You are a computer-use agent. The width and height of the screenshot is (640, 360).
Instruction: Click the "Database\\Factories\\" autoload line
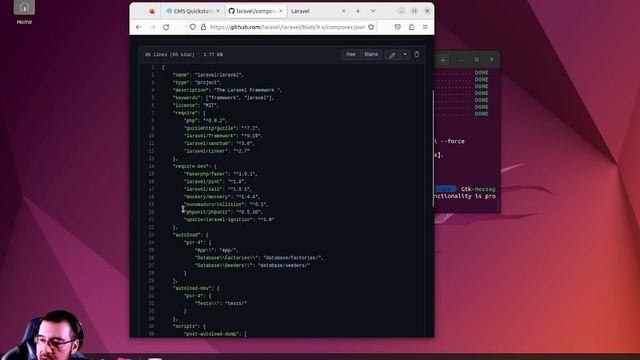(259, 258)
